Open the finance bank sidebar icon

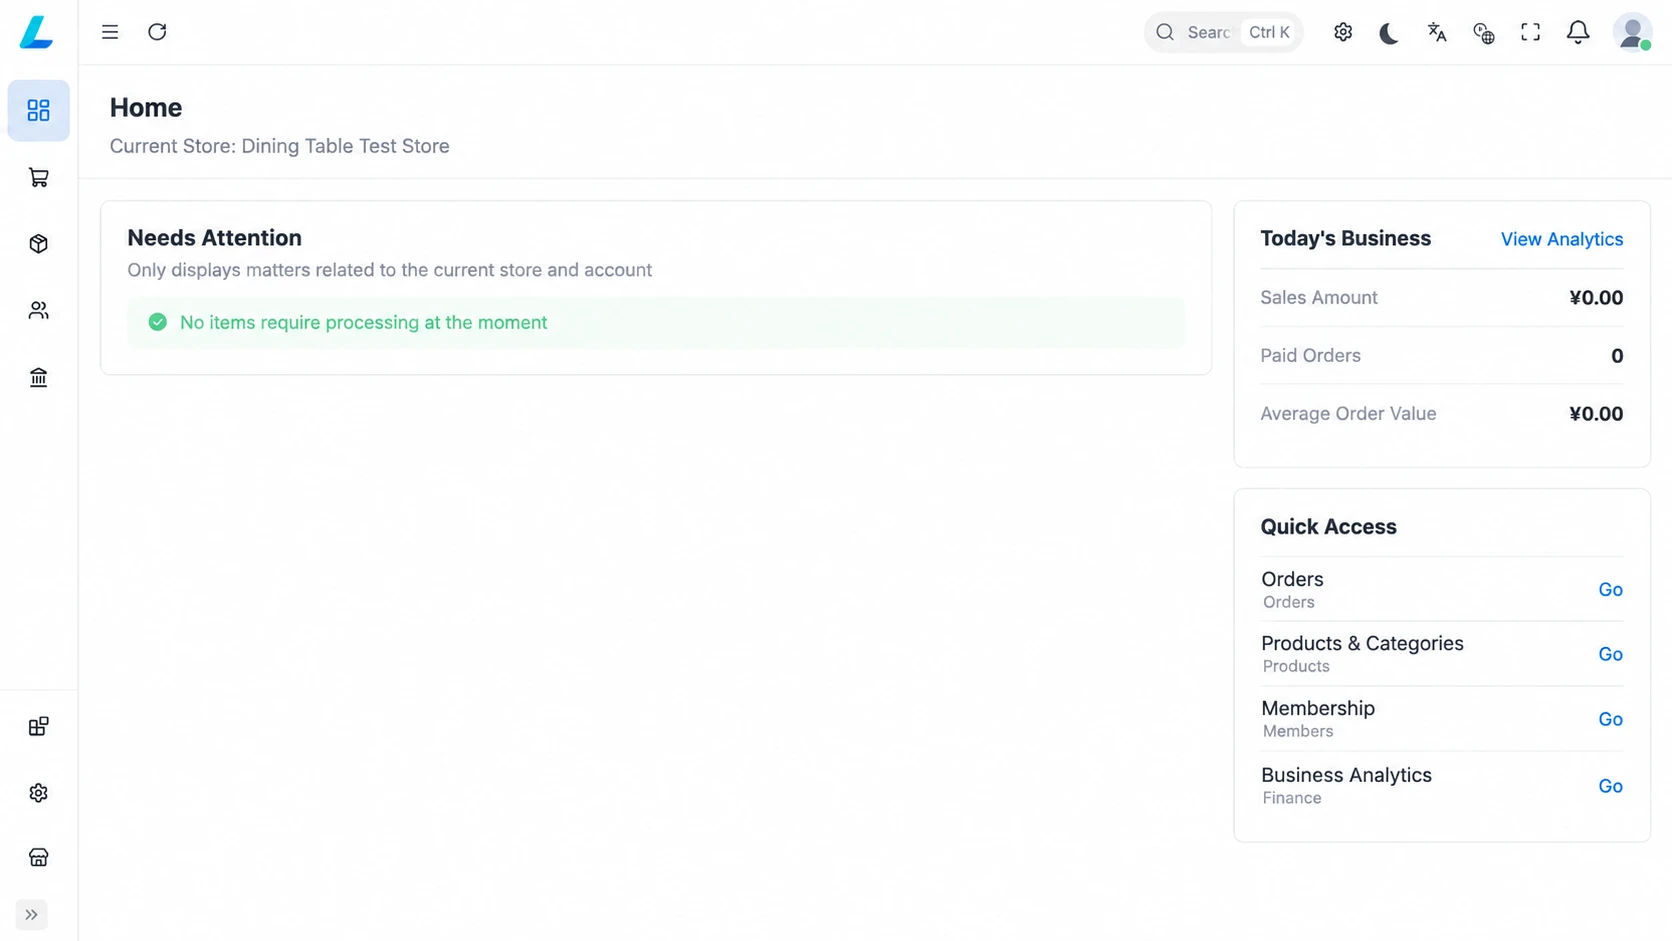tap(38, 378)
